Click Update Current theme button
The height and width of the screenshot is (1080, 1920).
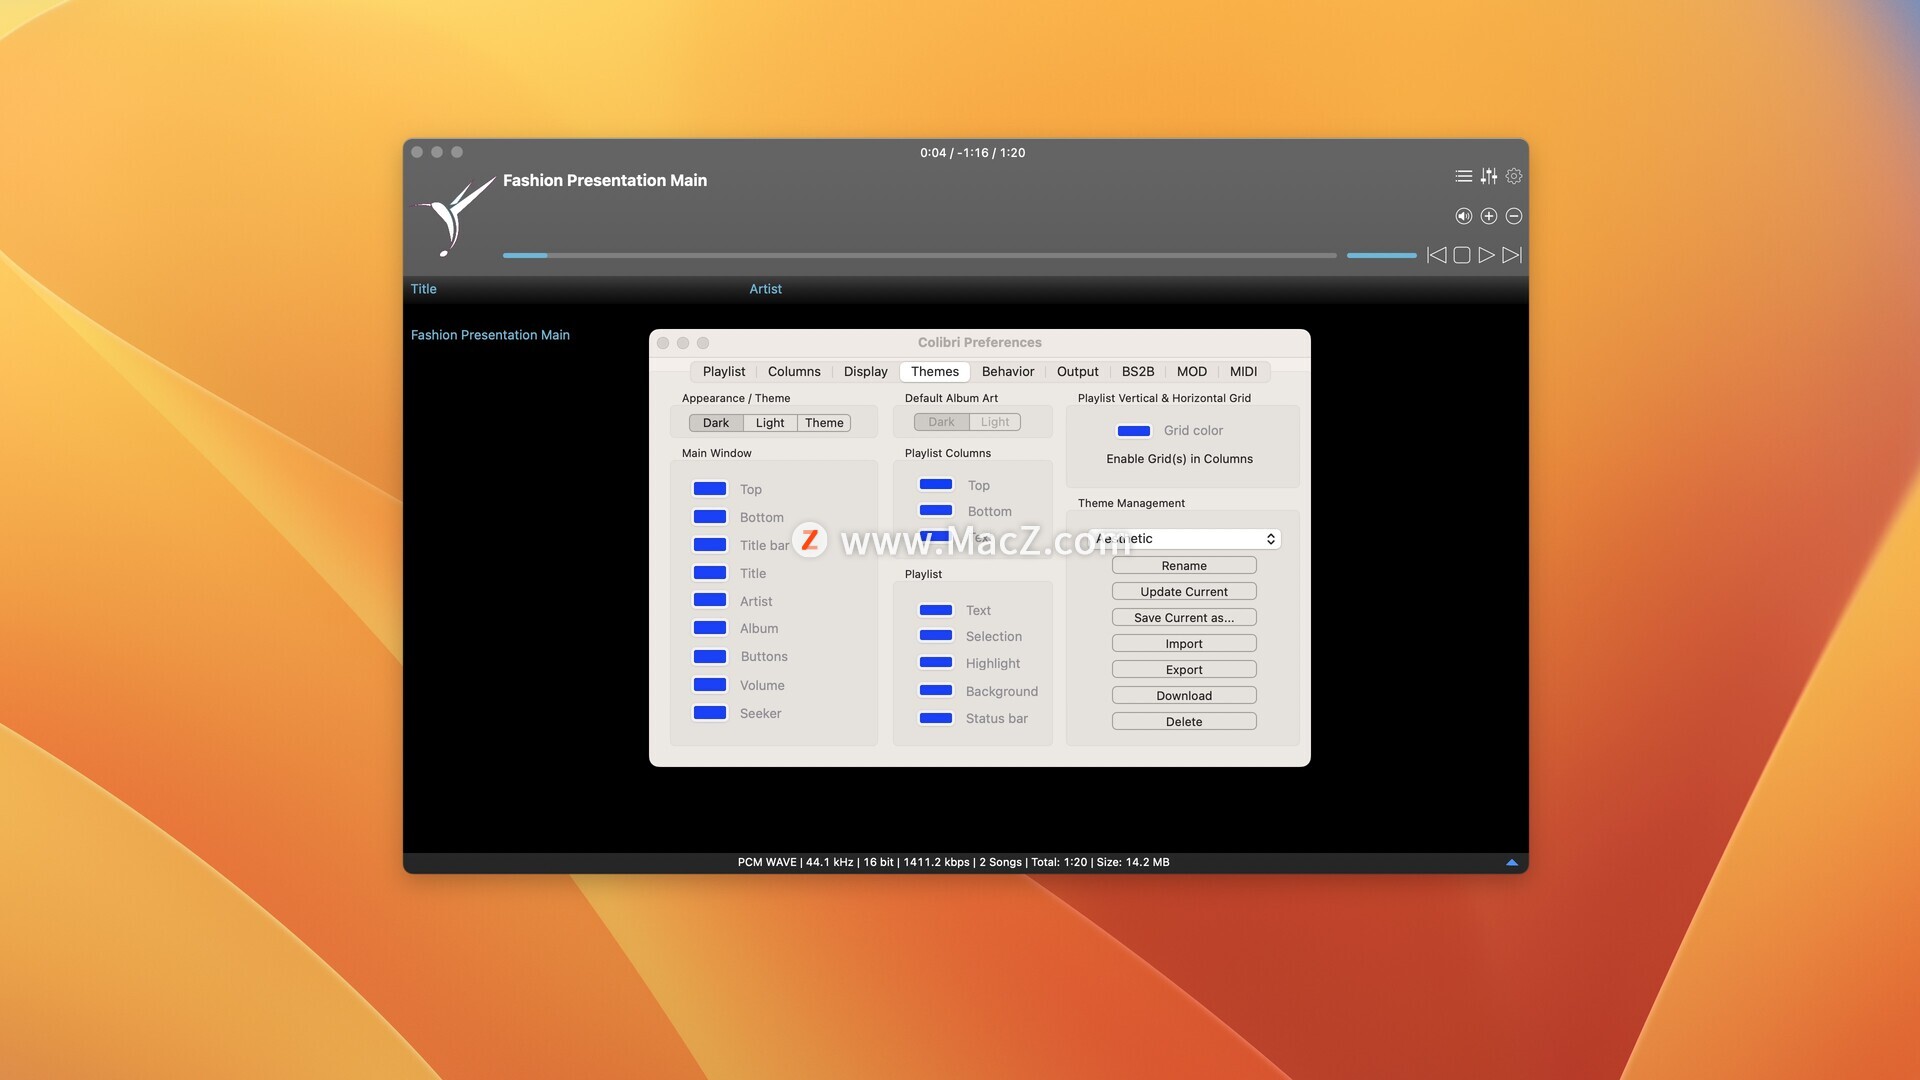coord(1184,592)
